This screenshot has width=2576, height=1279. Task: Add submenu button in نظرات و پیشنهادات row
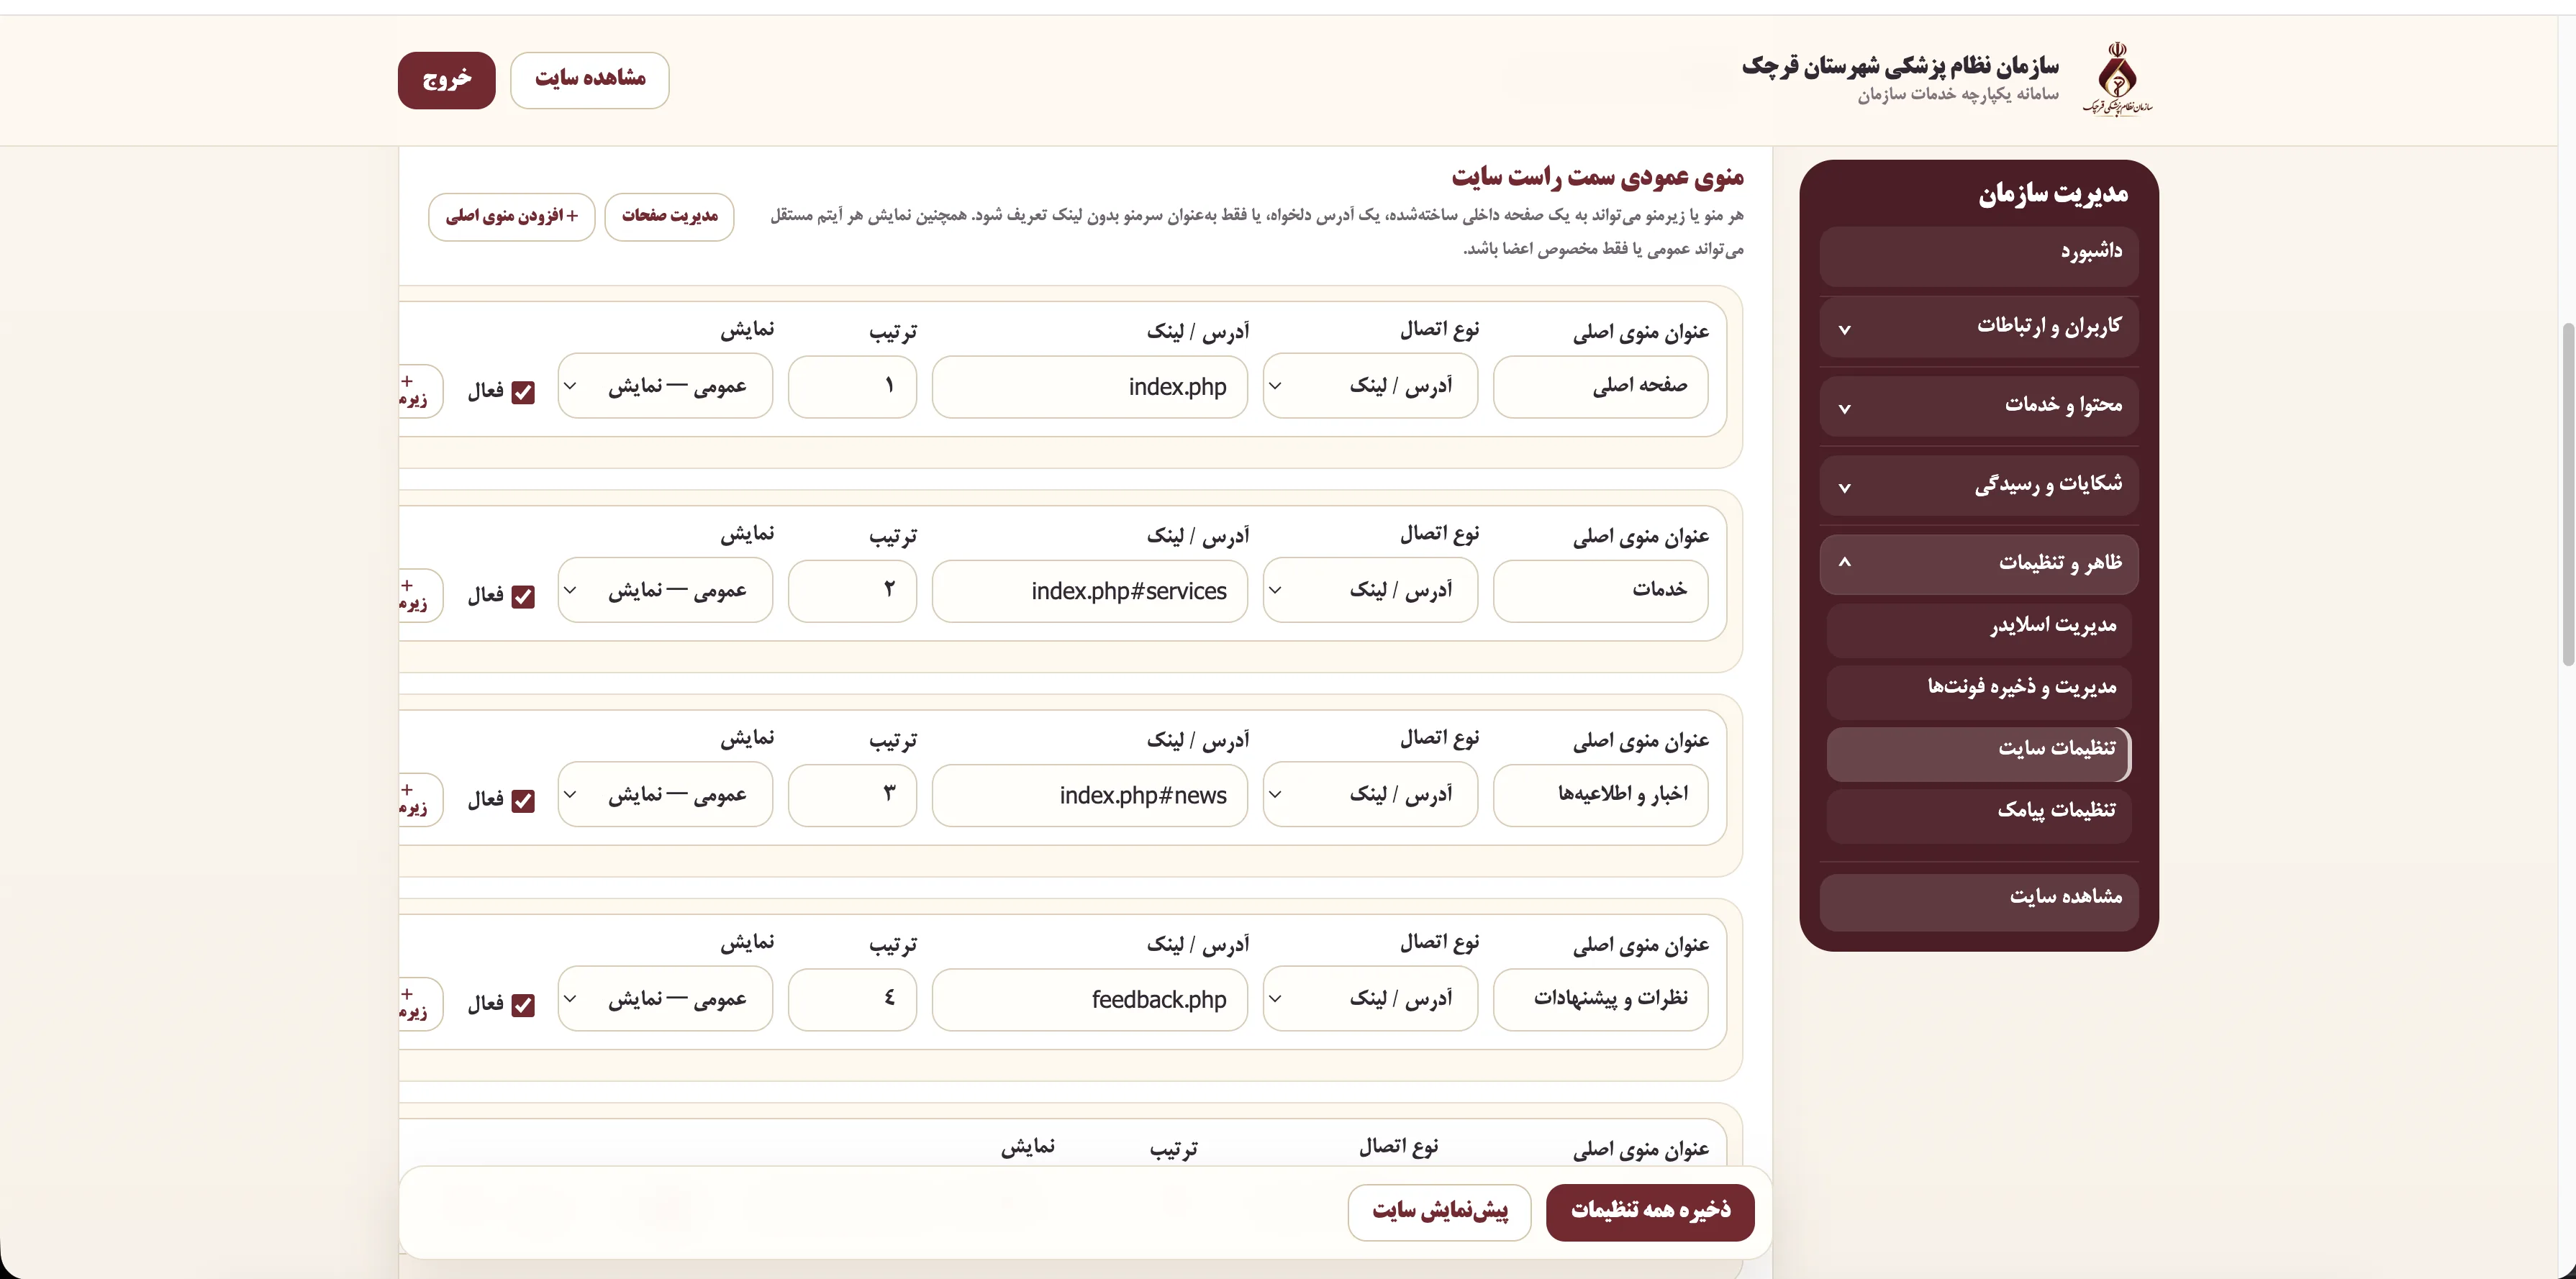tap(420, 1003)
